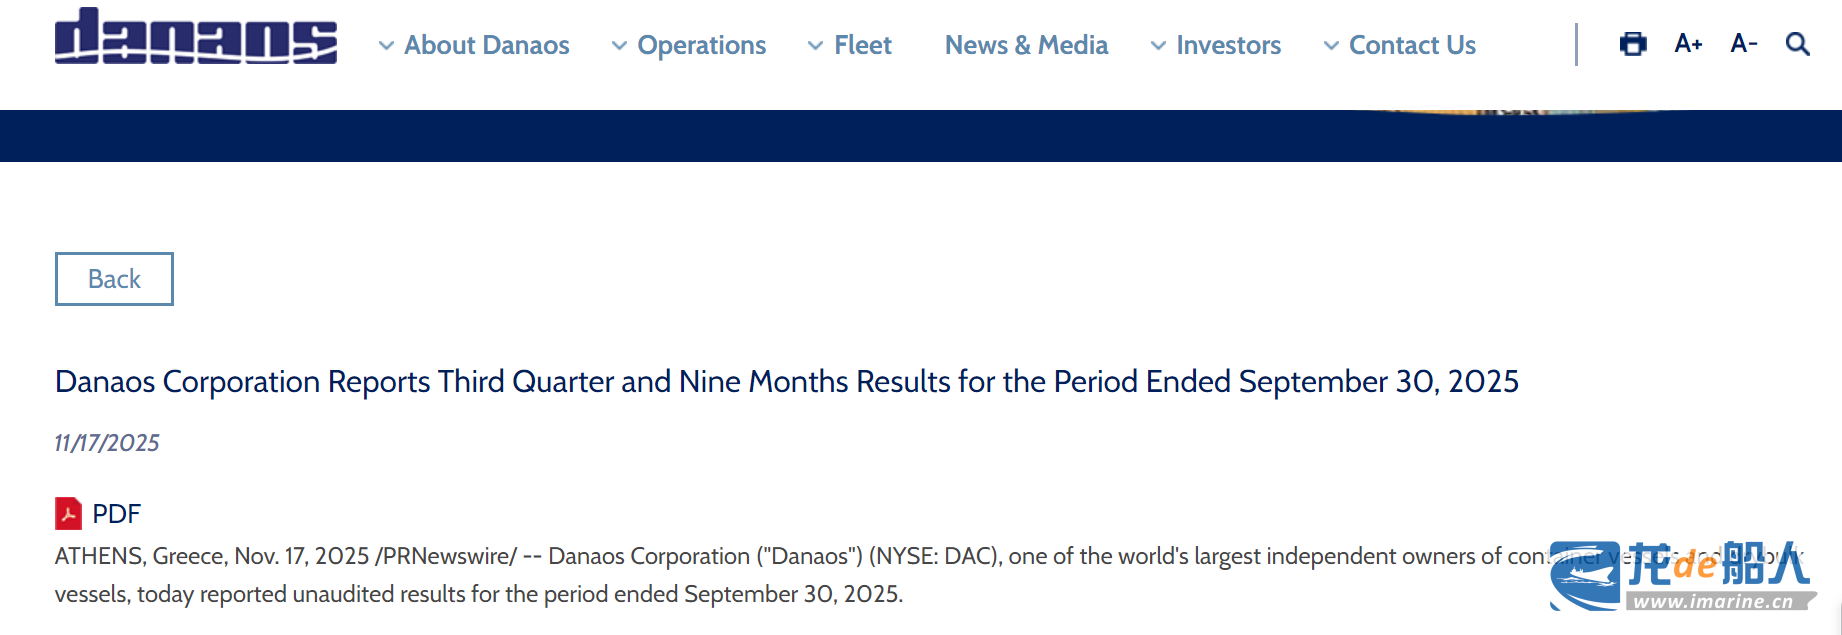Expand the chevron beside Contact Us
The width and height of the screenshot is (1842, 635).
1331,46
